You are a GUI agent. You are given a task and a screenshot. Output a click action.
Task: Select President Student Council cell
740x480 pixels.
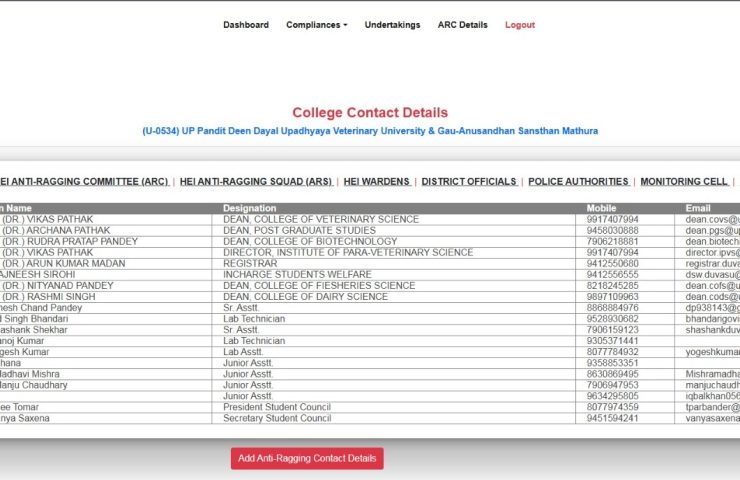coord(394,407)
